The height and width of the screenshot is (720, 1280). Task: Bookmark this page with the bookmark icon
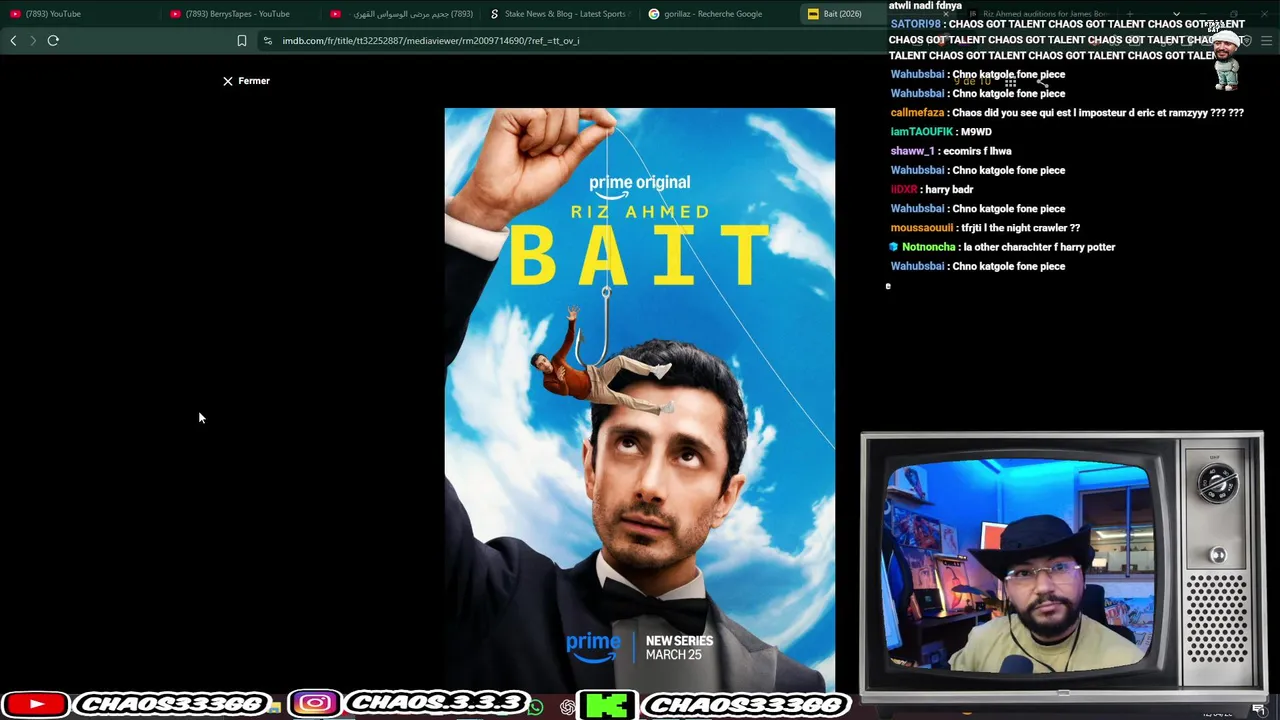point(241,41)
